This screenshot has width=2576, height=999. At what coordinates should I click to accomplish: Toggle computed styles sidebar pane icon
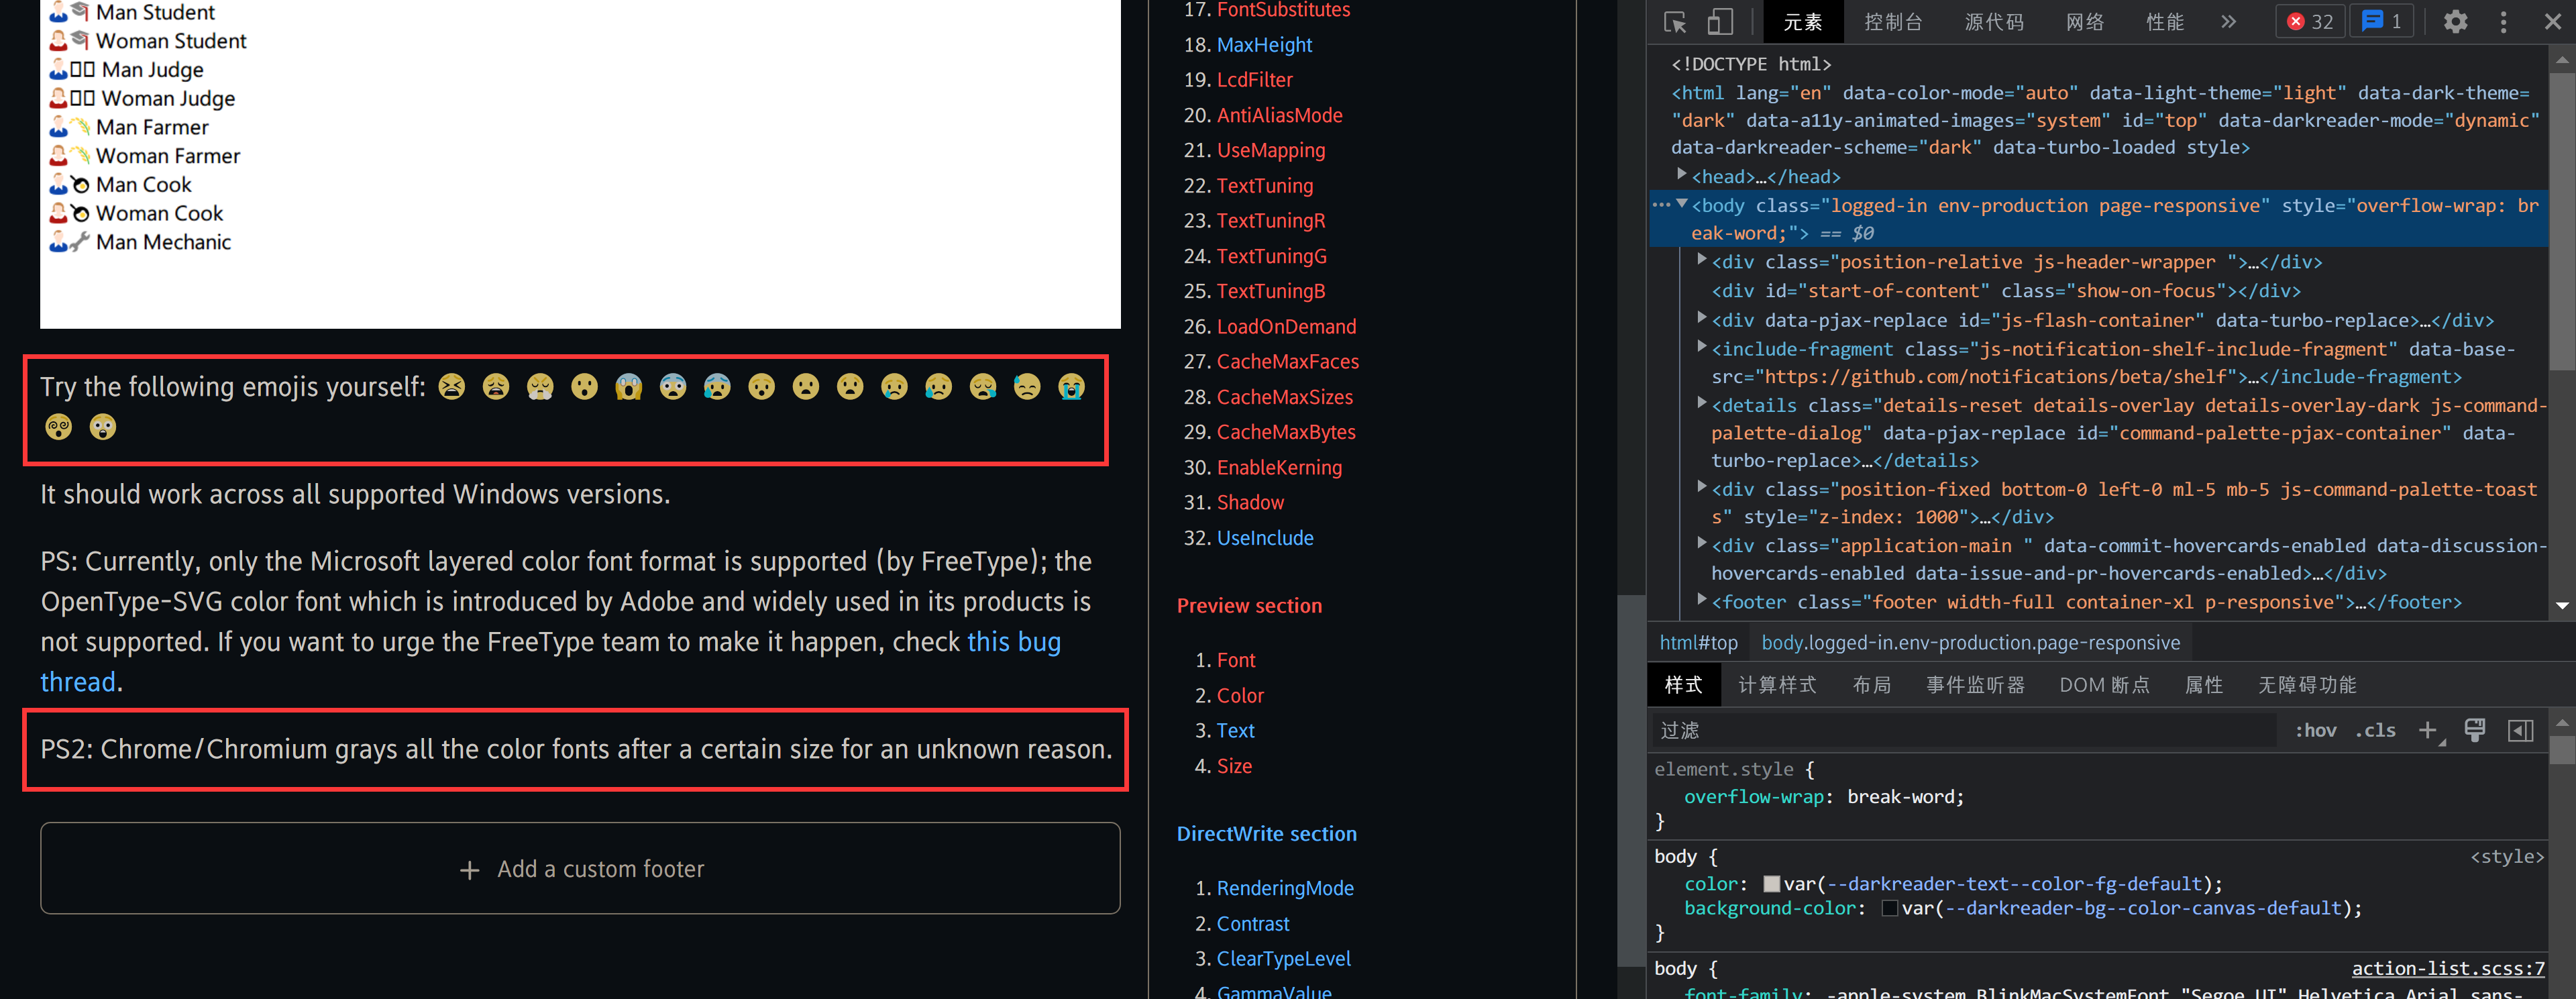tap(2520, 731)
